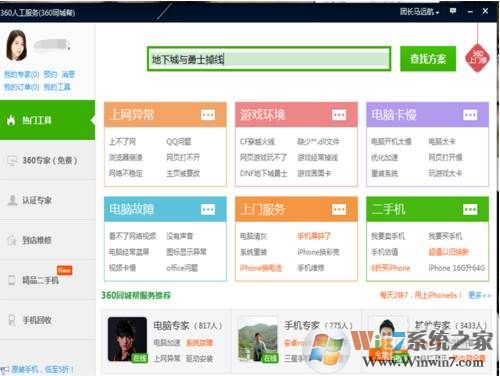Click the 网页打开慢 entry
Image resolution: width=500 pixels, height=376 pixels.
pyautogui.click(x=445, y=157)
